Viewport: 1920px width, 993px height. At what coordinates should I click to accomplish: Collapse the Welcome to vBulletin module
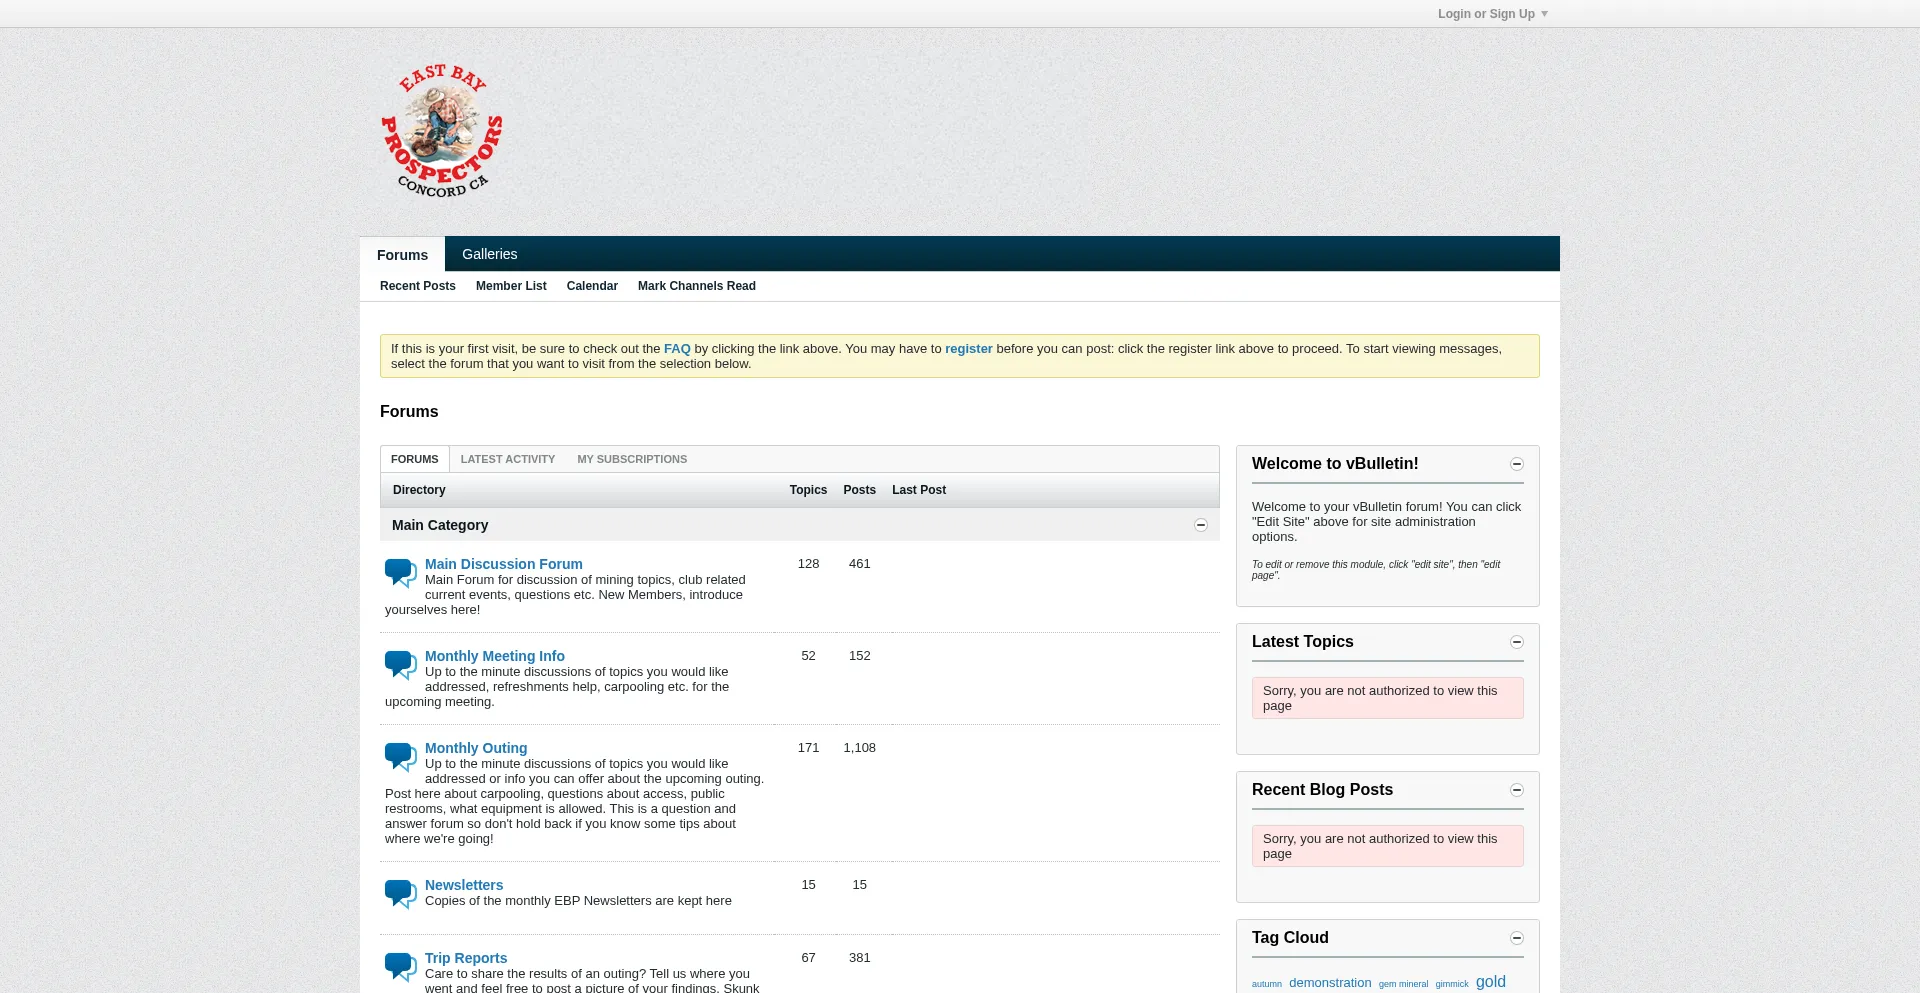pyautogui.click(x=1516, y=464)
